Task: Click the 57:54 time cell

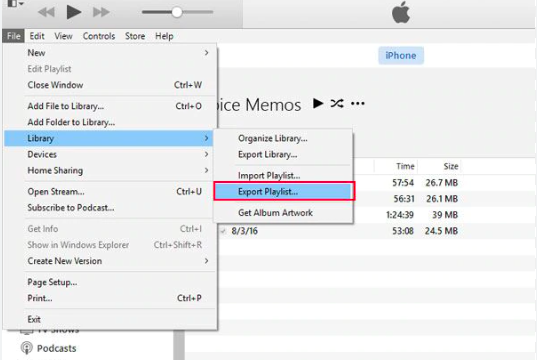Action: [403, 183]
